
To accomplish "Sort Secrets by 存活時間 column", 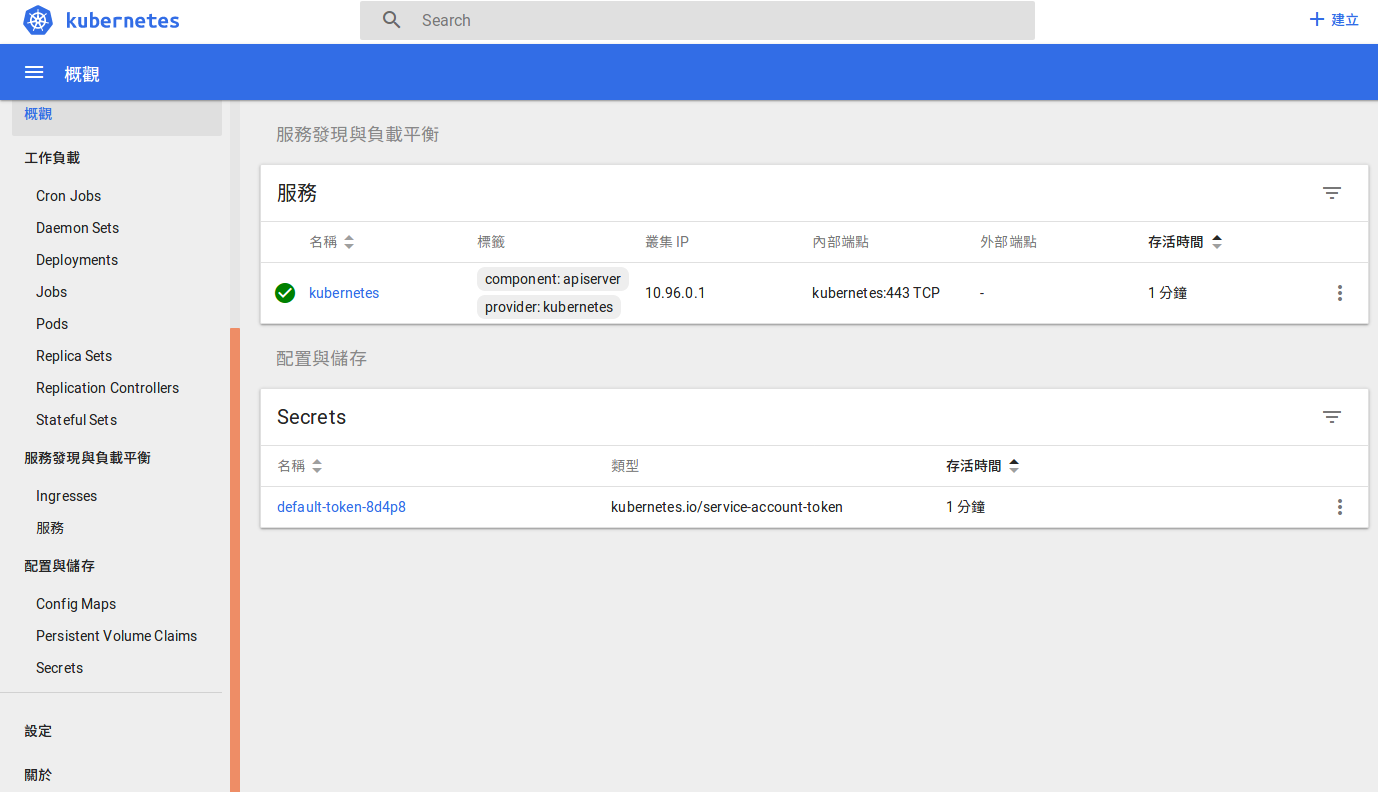I will pyautogui.click(x=982, y=466).
